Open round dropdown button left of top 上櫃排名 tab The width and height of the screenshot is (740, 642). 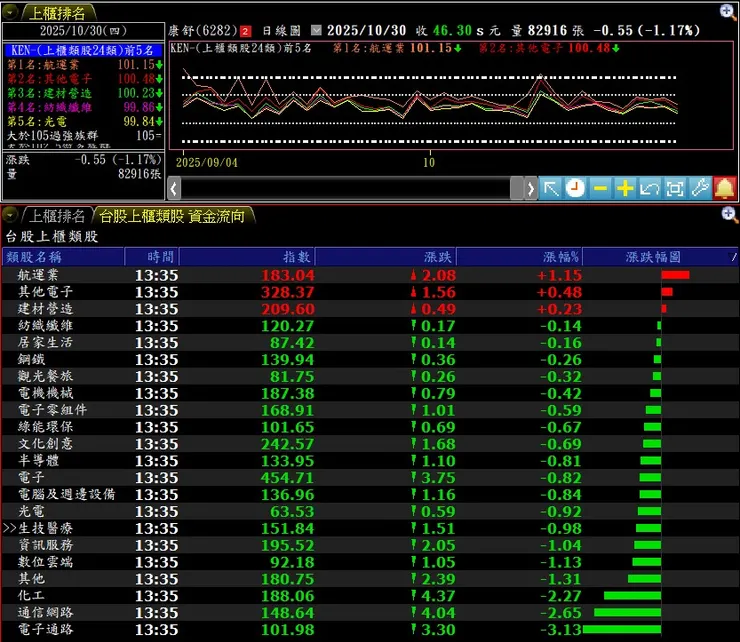(10, 12)
